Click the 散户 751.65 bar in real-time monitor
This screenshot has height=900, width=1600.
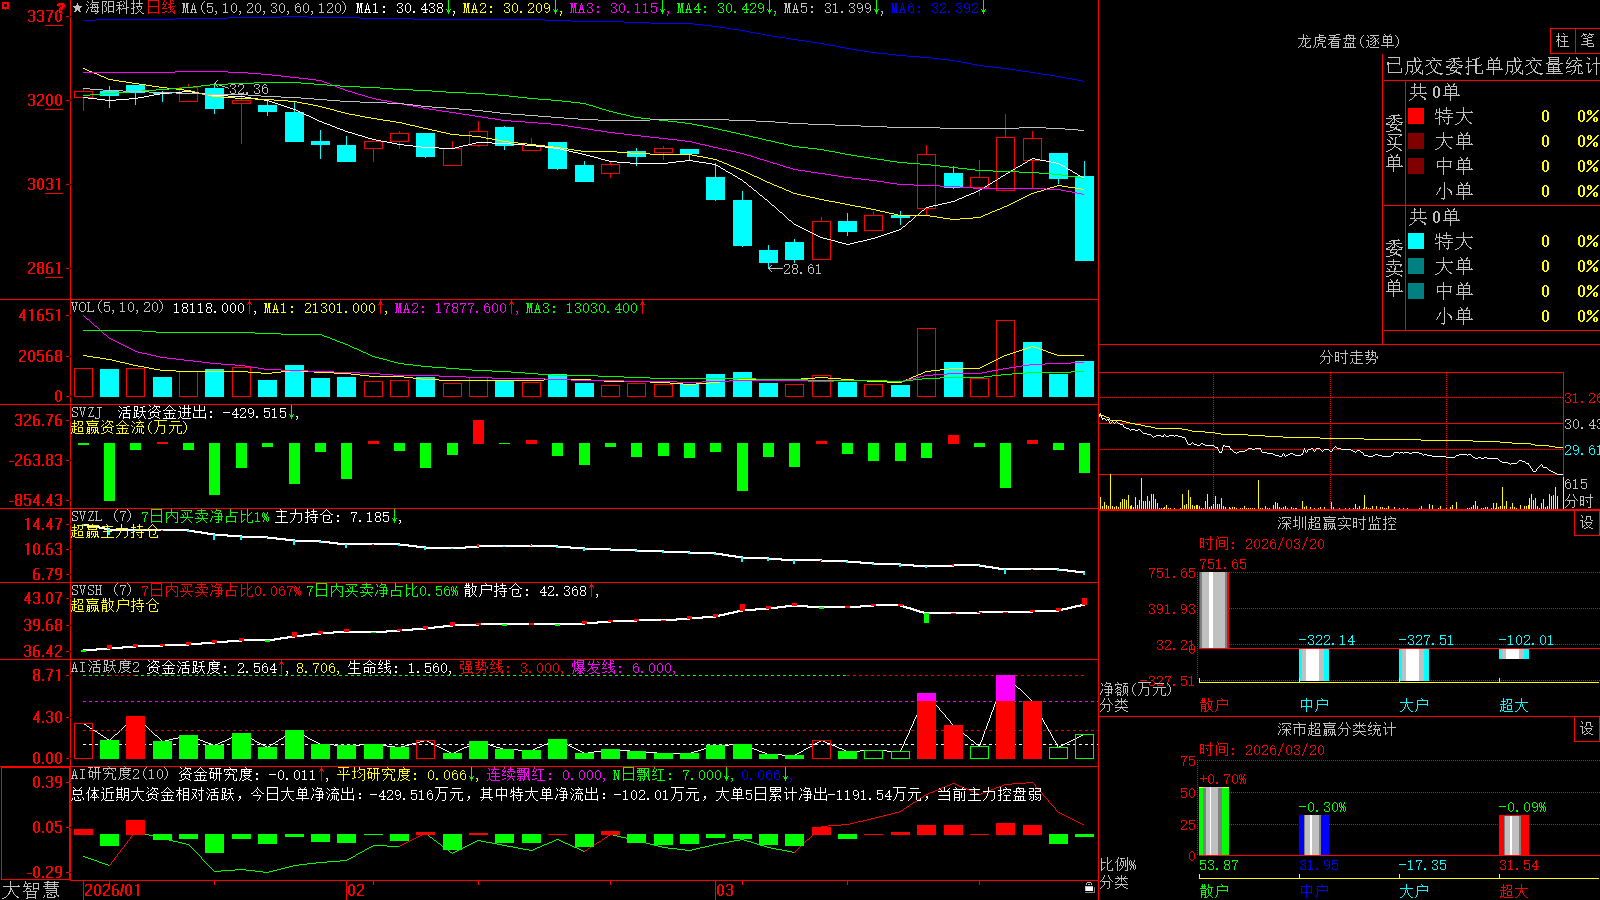pyautogui.click(x=1214, y=610)
